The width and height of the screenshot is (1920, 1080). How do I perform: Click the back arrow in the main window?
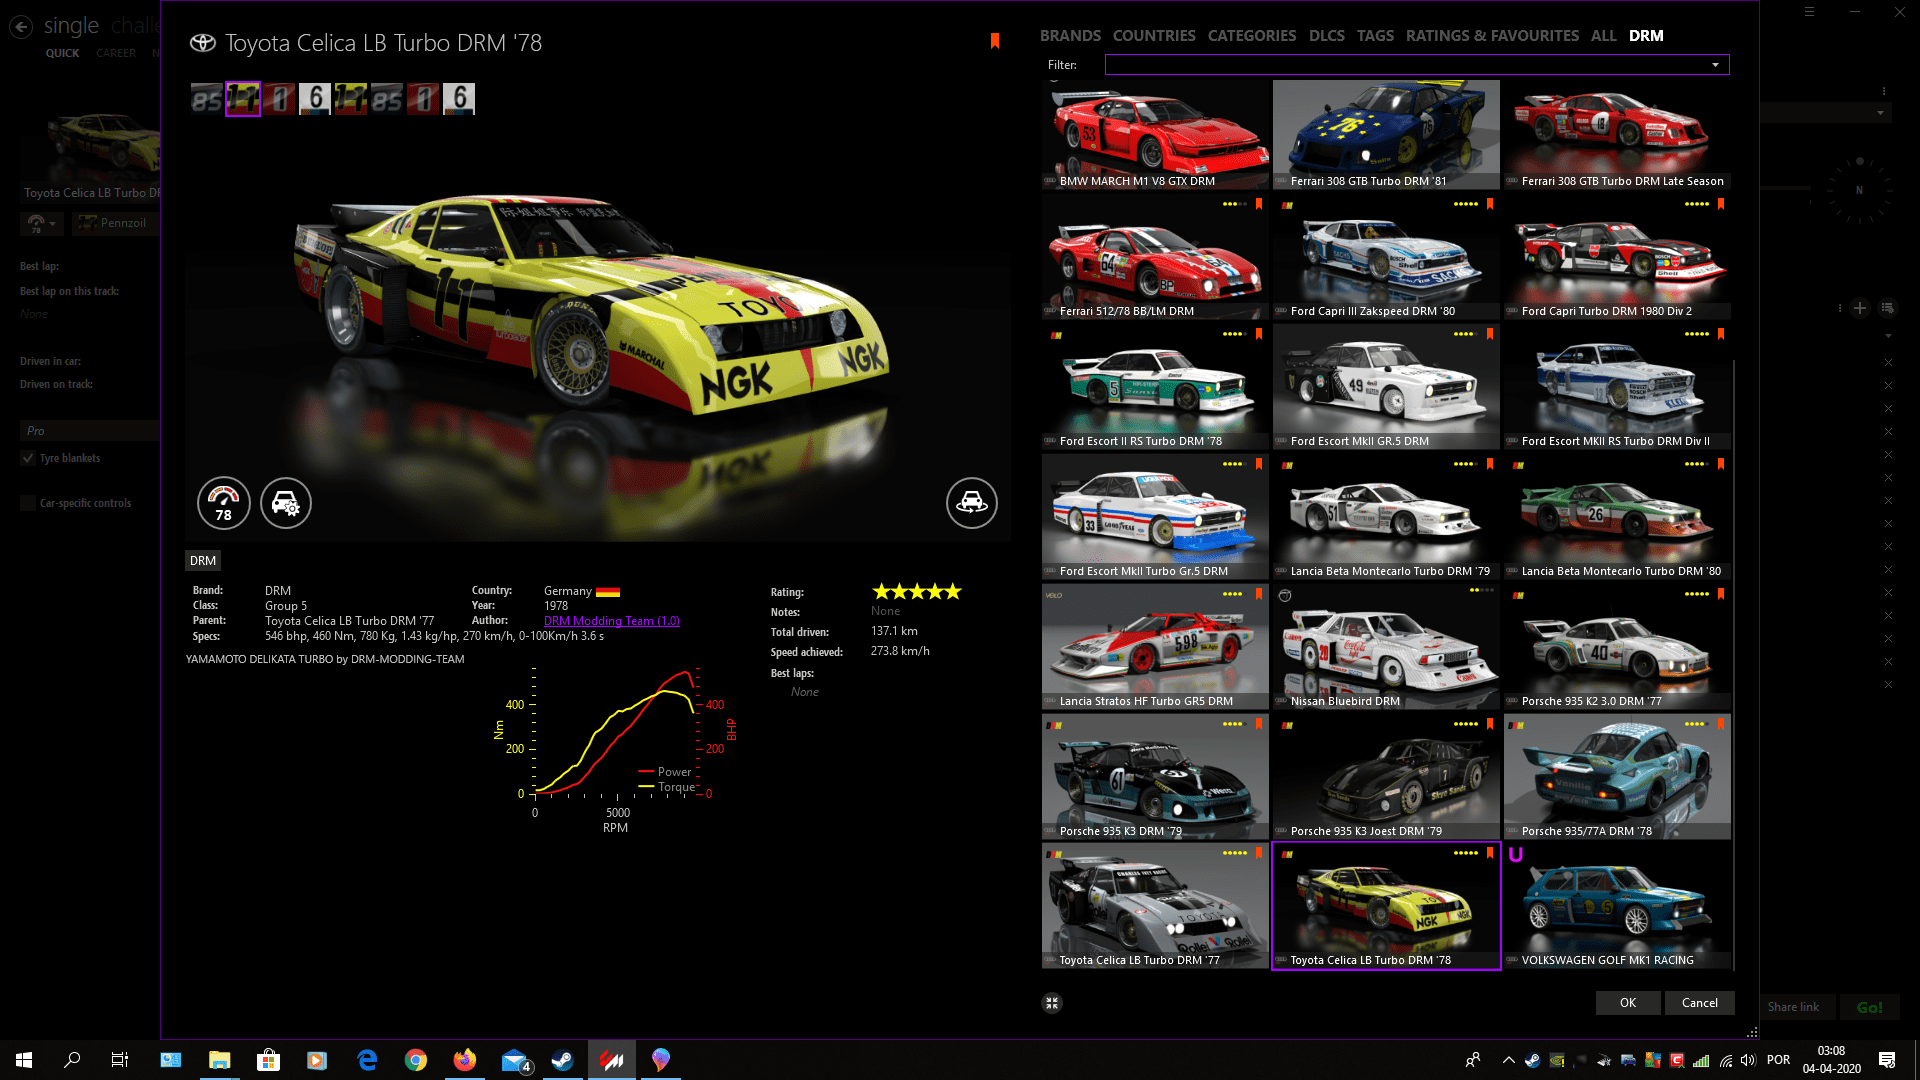tap(21, 27)
